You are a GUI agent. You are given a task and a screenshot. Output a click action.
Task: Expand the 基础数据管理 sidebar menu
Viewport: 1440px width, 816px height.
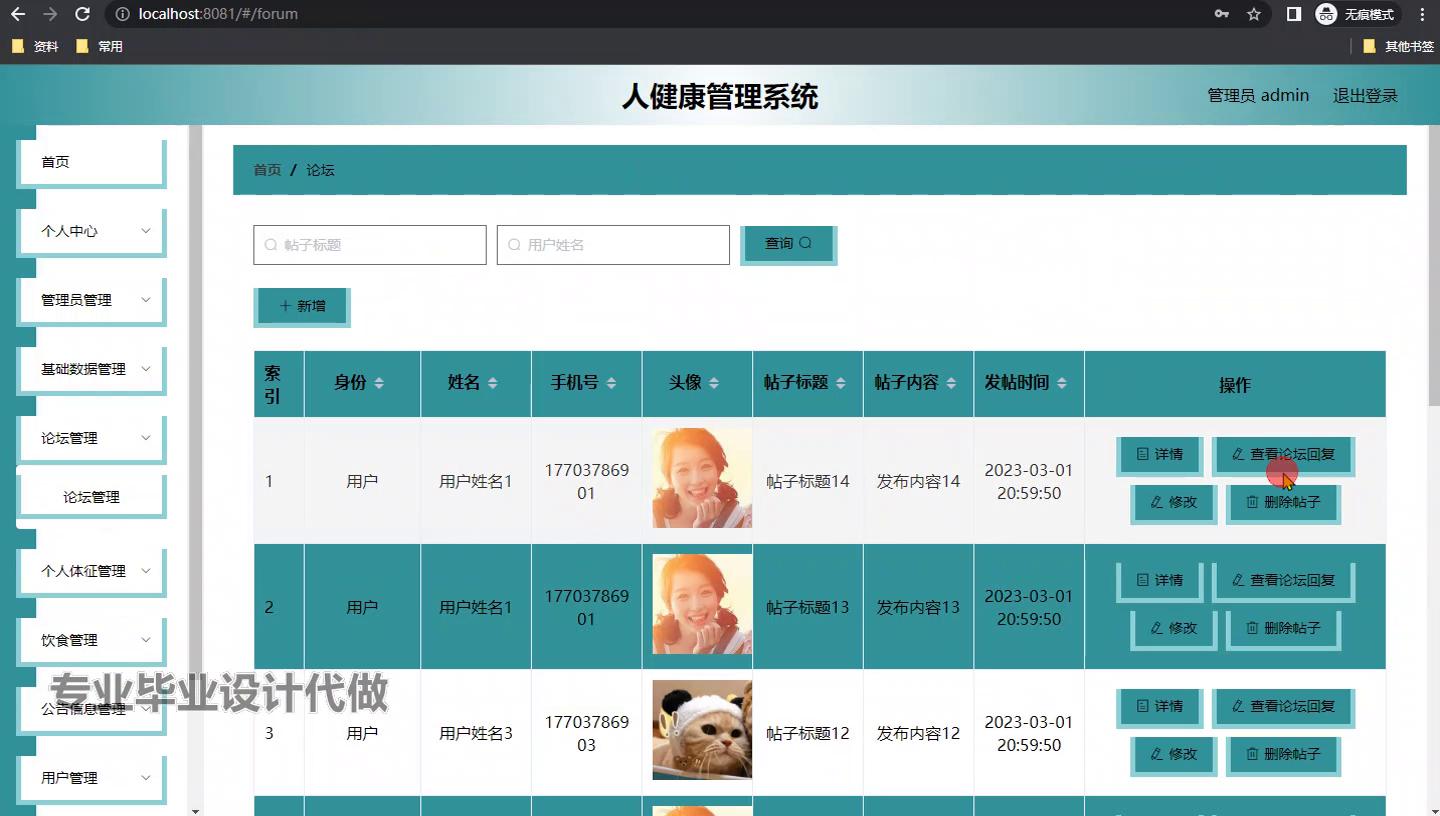click(91, 369)
